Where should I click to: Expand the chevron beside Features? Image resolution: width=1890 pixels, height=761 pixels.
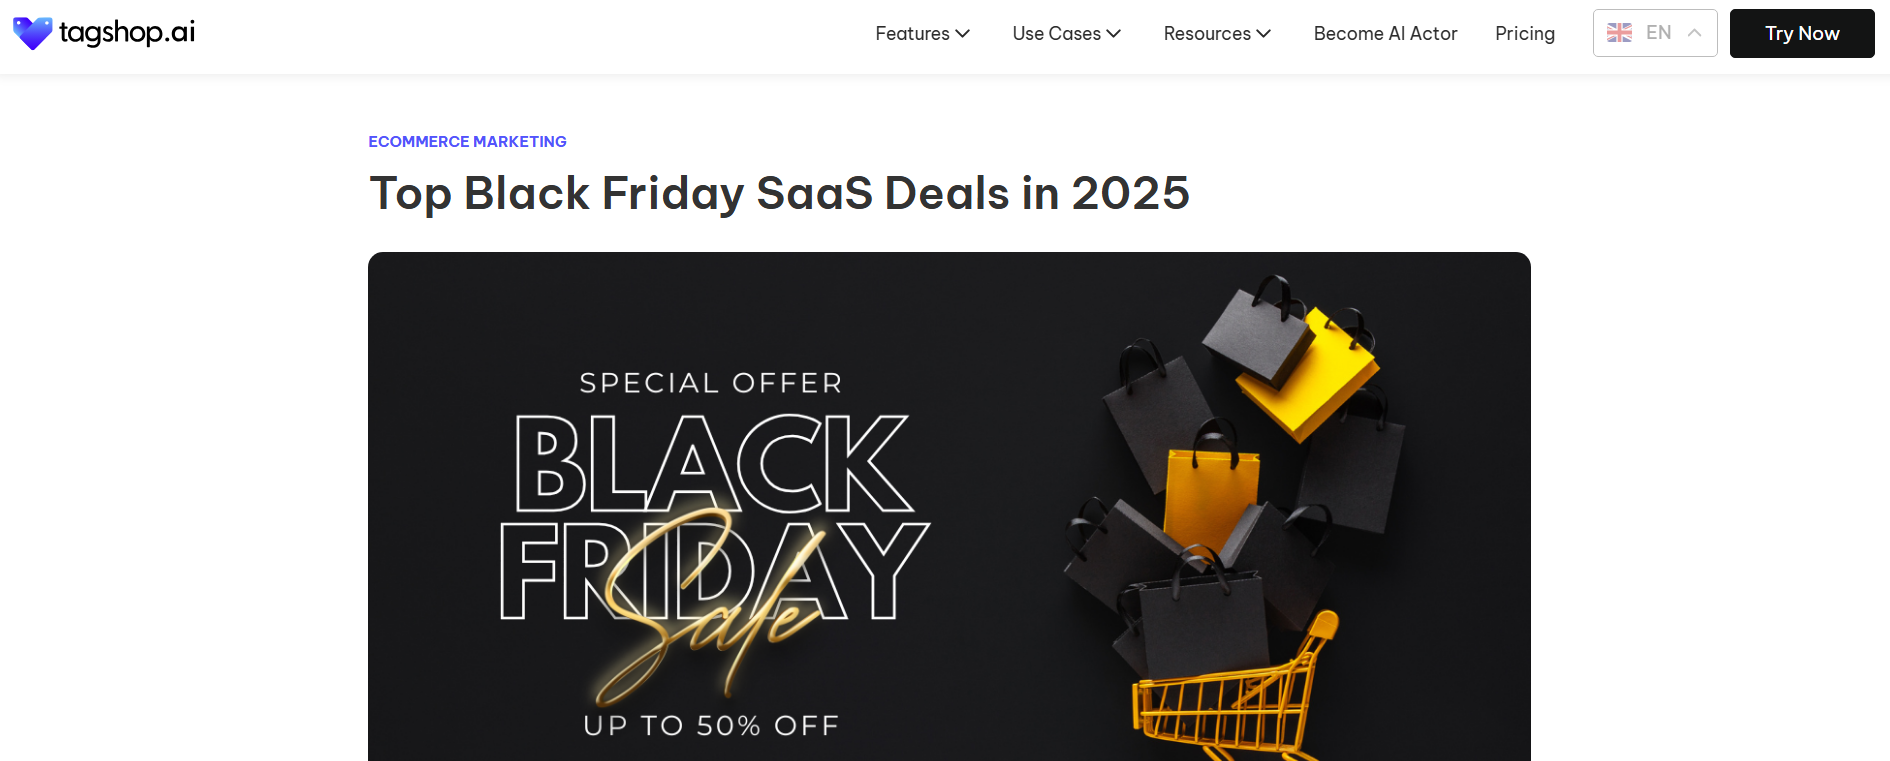pos(963,34)
